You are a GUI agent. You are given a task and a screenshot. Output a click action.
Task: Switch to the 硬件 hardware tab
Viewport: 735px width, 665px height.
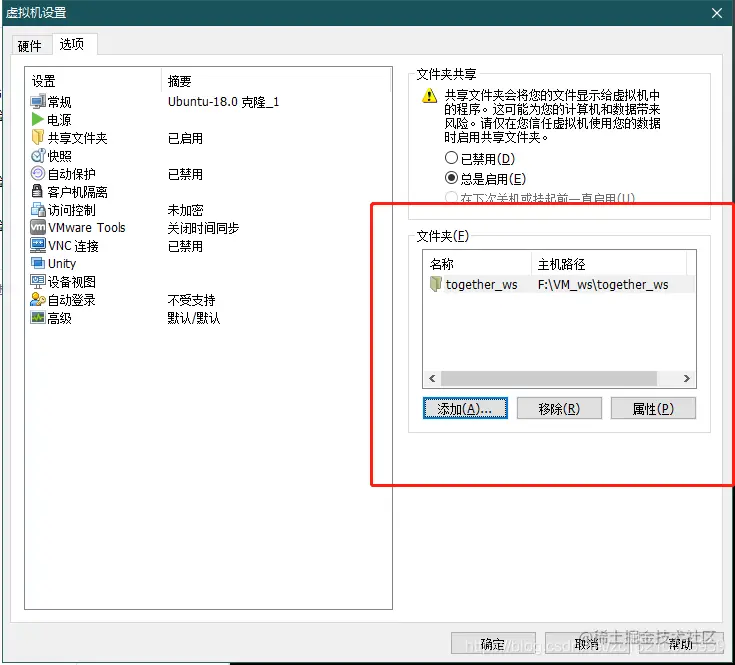(30, 46)
